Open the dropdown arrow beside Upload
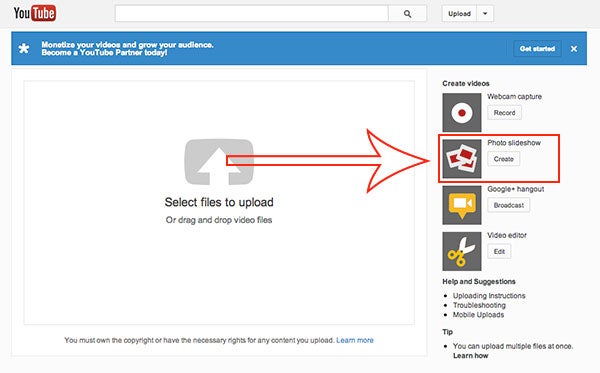Image resolution: width=600 pixels, height=373 pixels. 485,14
